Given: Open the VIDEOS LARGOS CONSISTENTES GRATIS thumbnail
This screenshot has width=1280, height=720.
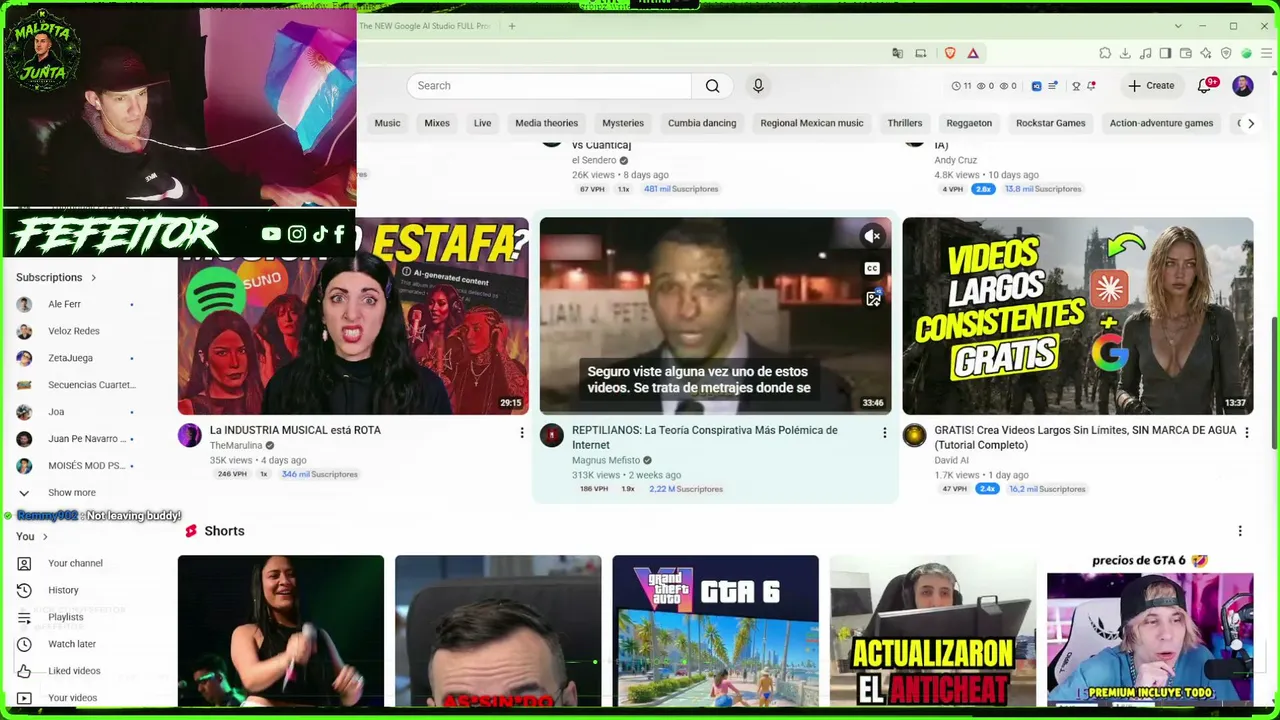Looking at the screenshot, I should tap(1078, 316).
